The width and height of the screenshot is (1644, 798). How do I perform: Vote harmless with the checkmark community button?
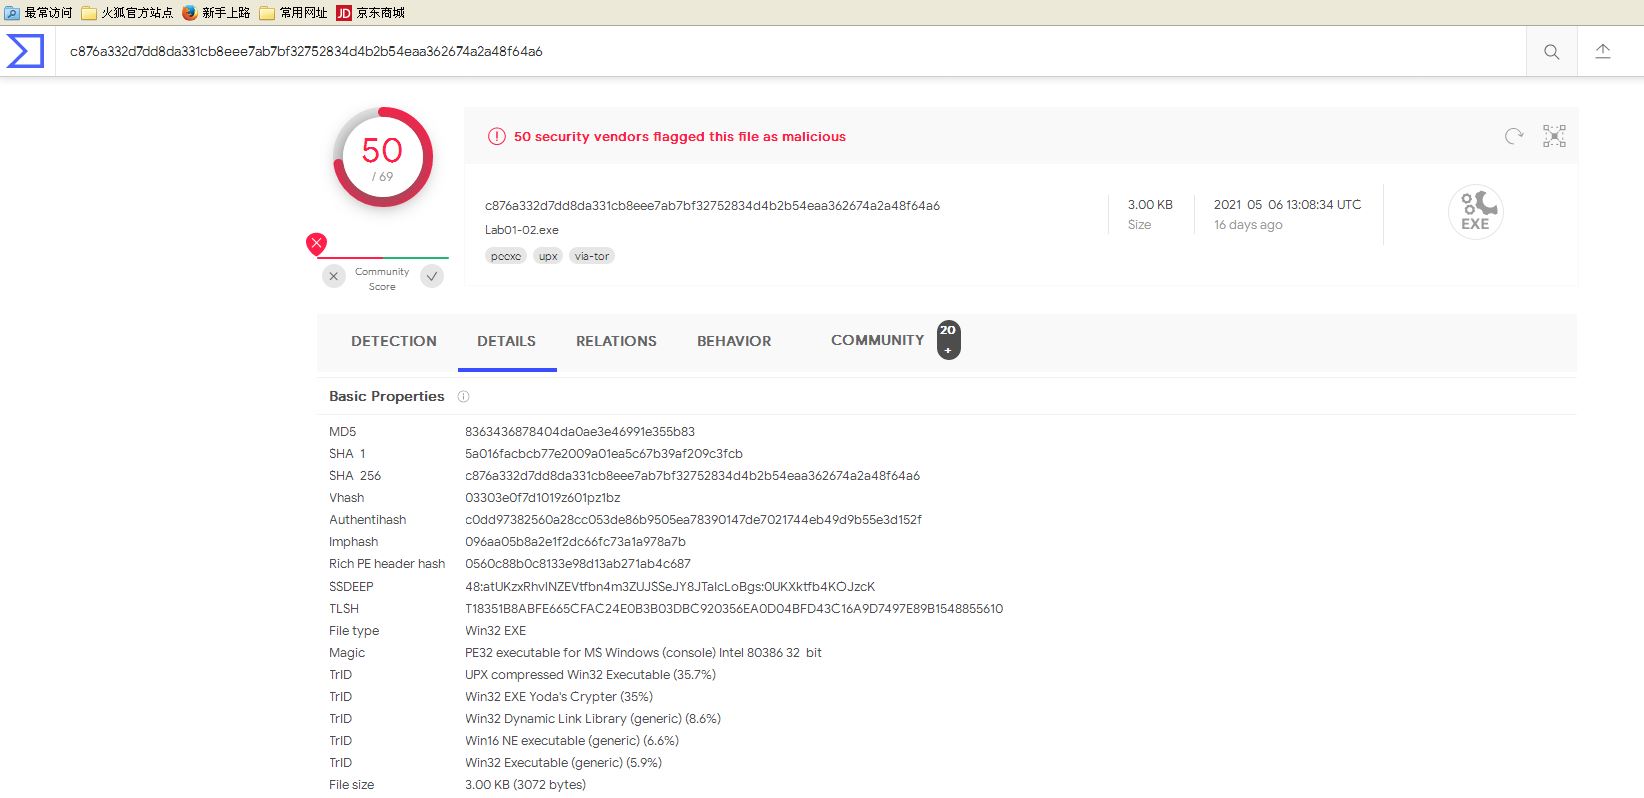click(x=432, y=276)
